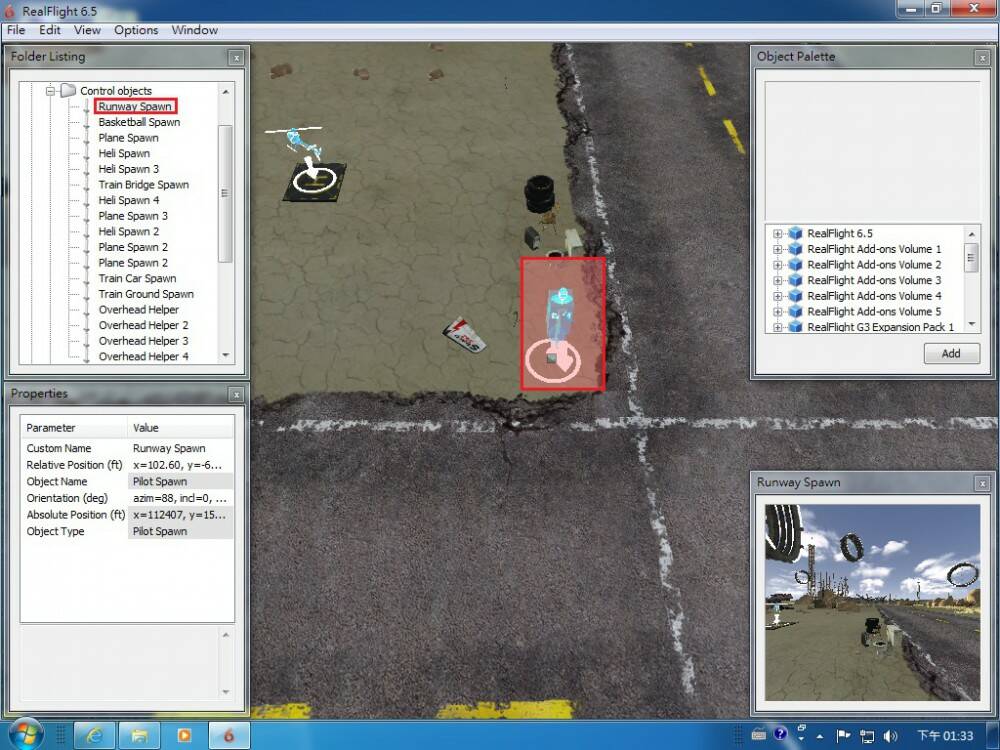Viewport: 1000px width, 750px height.
Task: Select the helicopter spawn helipad in viewport
Action: [314, 180]
